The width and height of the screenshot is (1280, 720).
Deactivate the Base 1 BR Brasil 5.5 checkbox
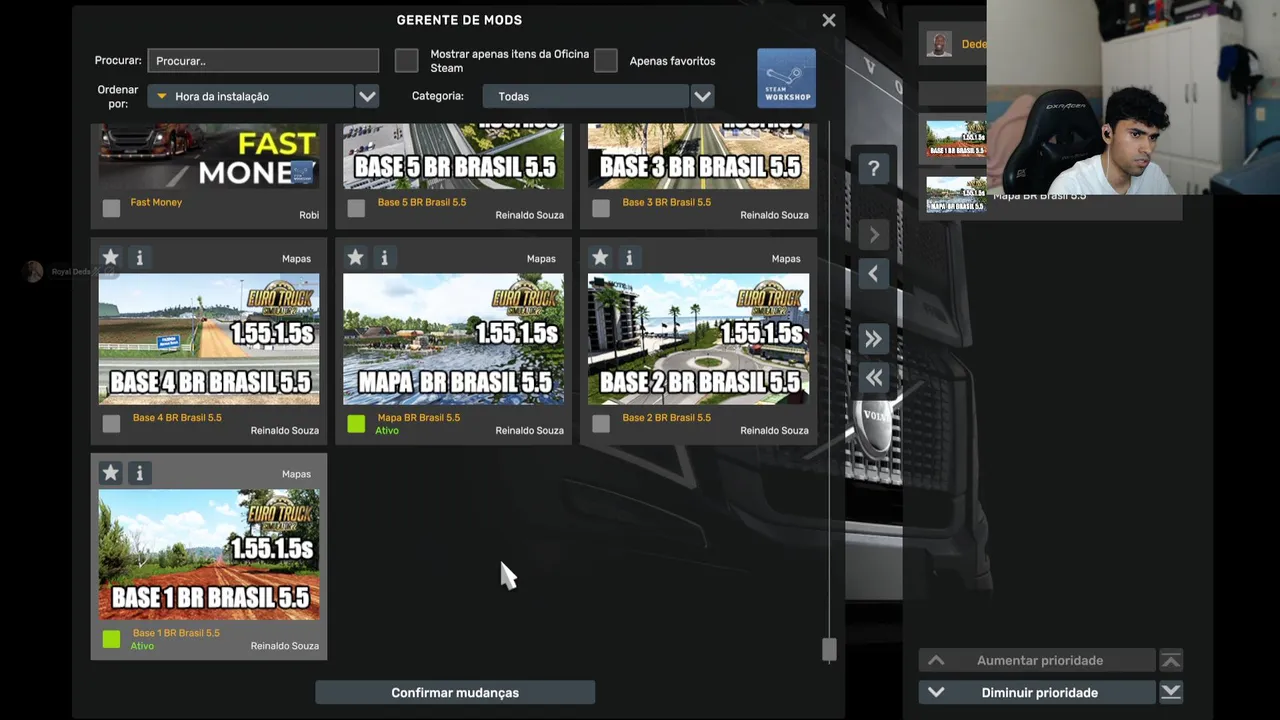click(x=111, y=639)
